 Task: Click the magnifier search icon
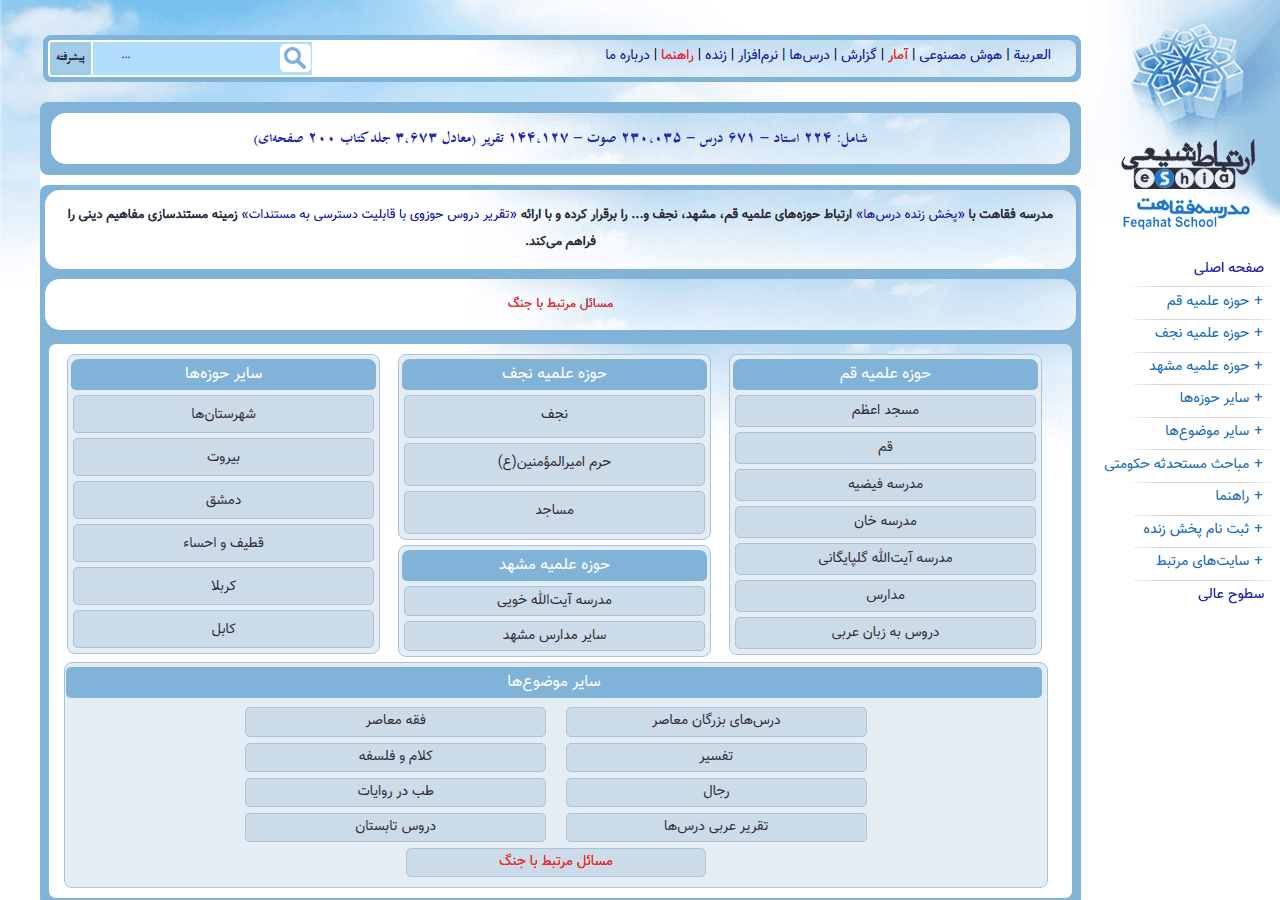click(x=295, y=58)
